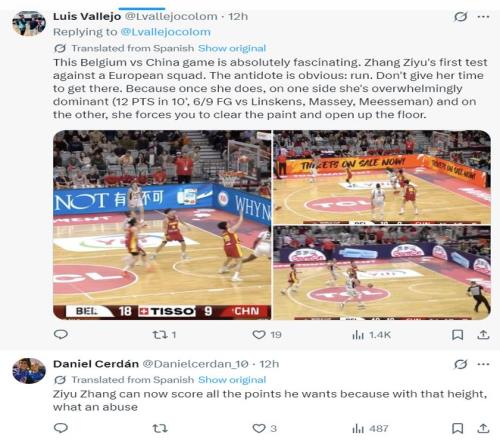Open top-right image with tickets on sale banner
The width and height of the screenshot is (500, 440).
click(382, 177)
